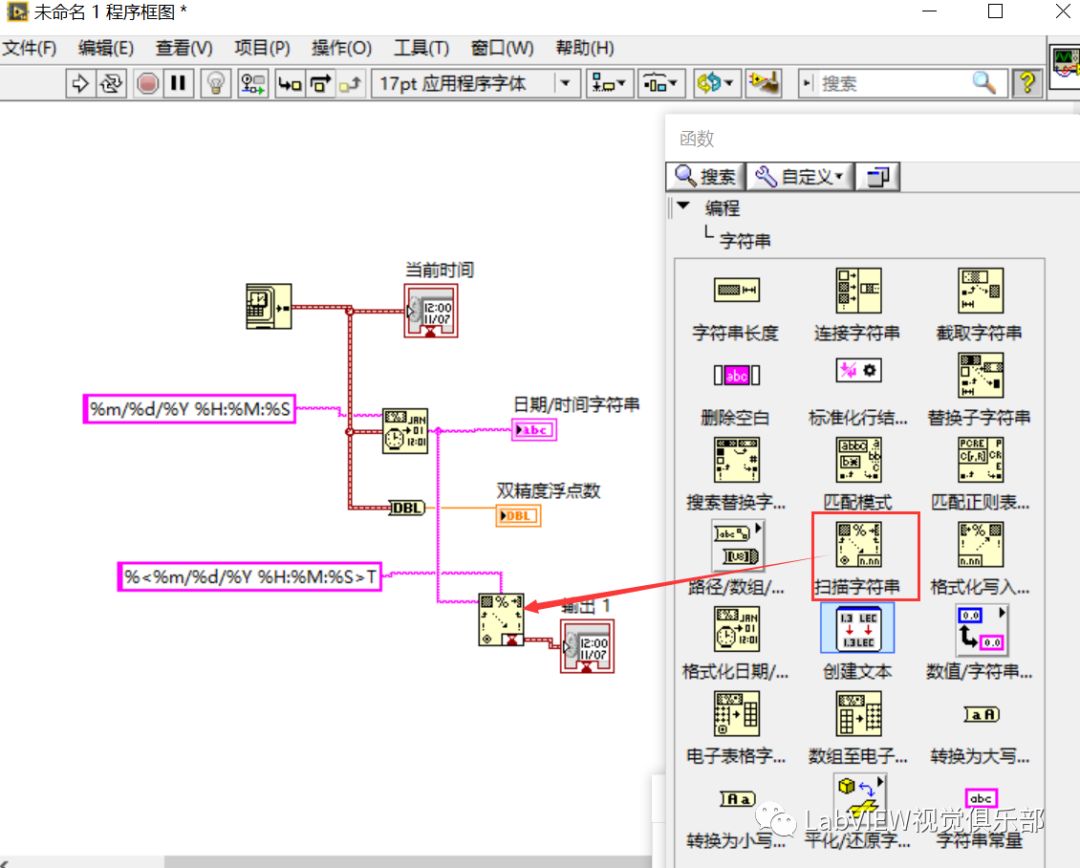Click the 搜索 button in the Functions palette
Viewport: 1080px width, 868px height.
point(705,176)
